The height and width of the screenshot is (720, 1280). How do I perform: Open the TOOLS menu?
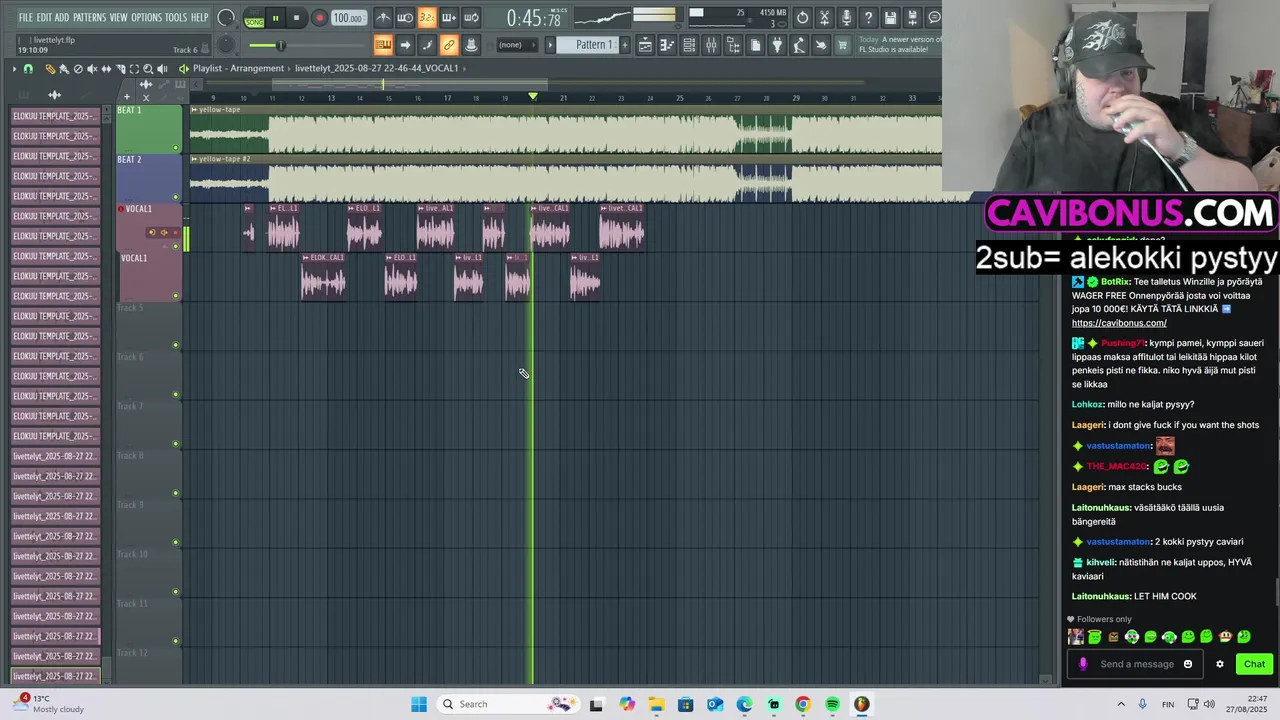175,18
